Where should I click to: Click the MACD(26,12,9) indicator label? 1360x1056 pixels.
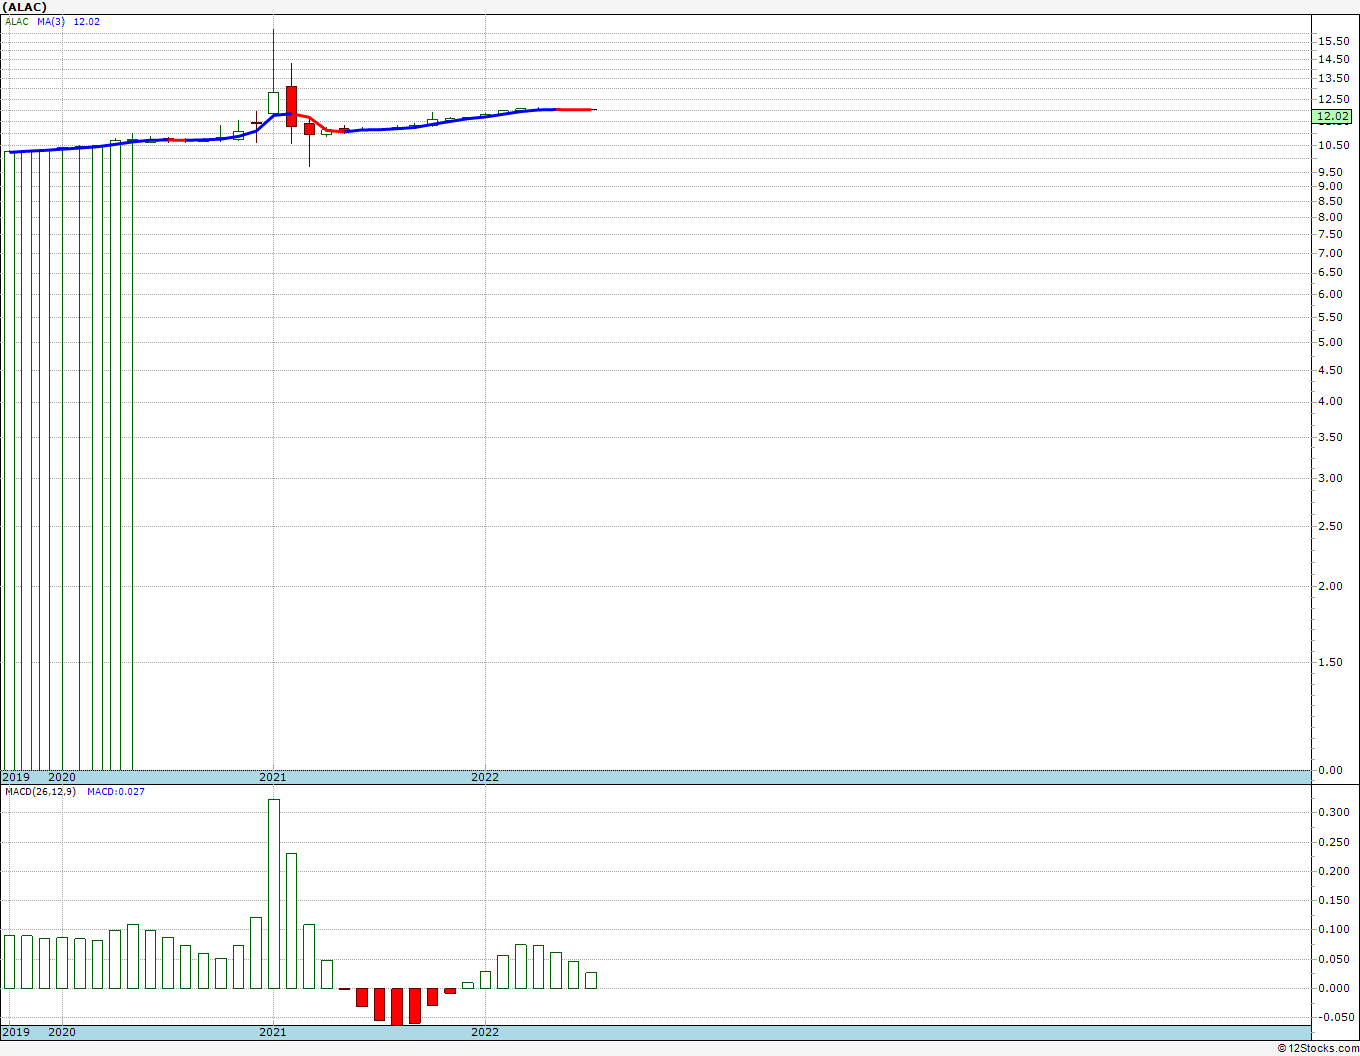40,791
